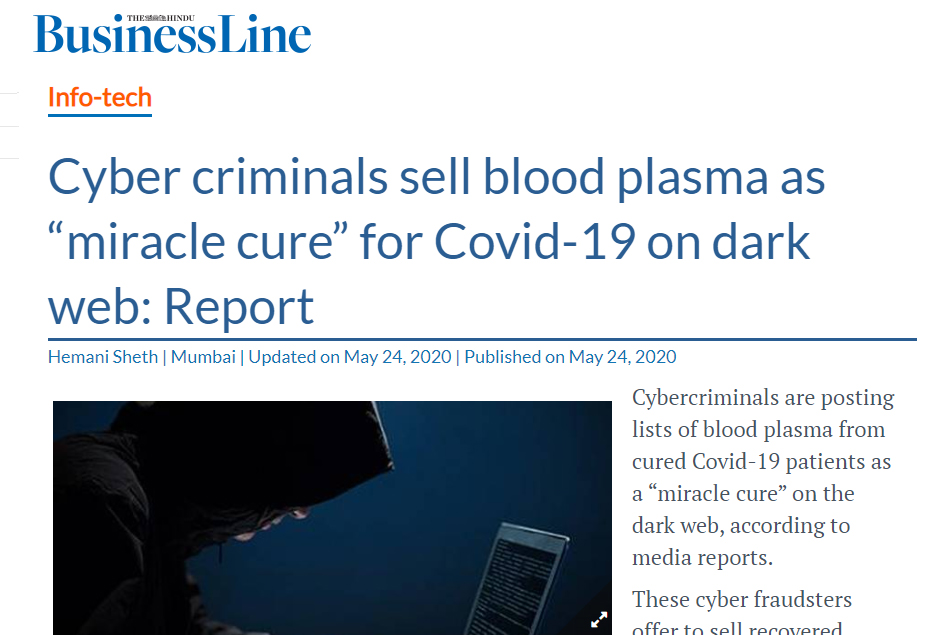
Task: Click 'media reports.' in the first paragraph
Action: pos(702,557)
